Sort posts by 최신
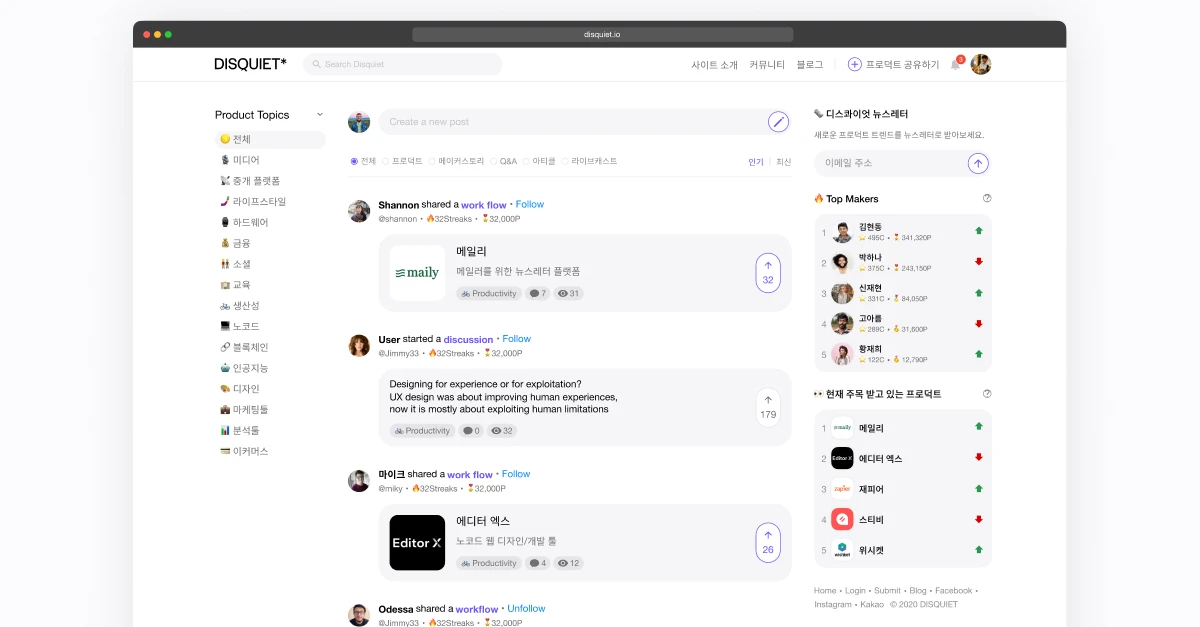 pyautogui.click(x=784, y=161)
